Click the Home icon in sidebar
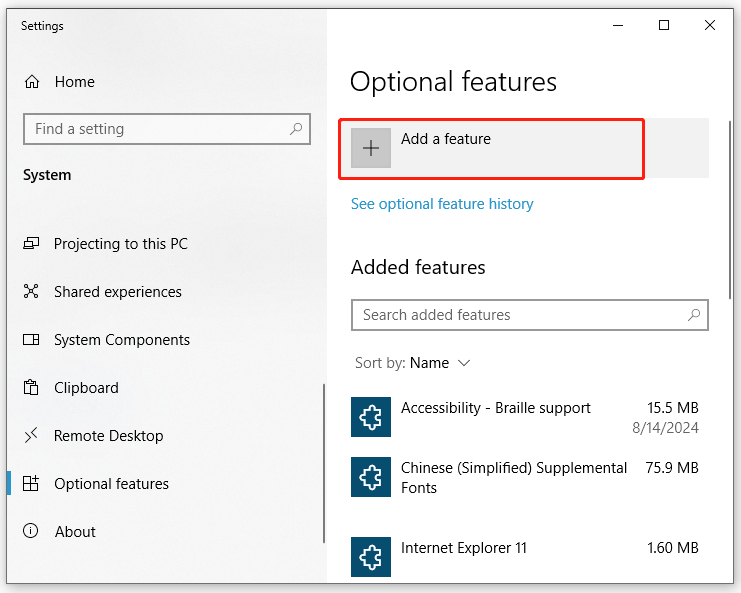The height and width of the screenshot is (593, 741). click(x=32, y=82)
